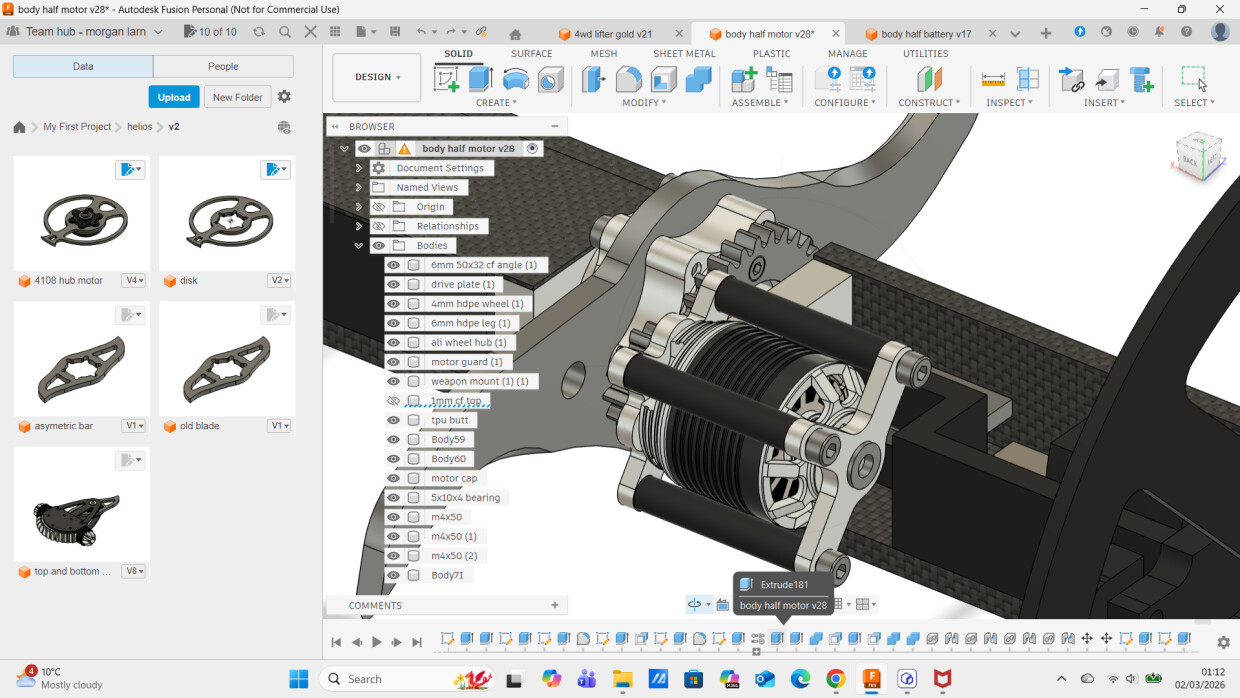The height and width of the screenshot is (698, 1240).
Task: Open the ASSEMBLE dropdown menu
Action: [x=760, y=103]
